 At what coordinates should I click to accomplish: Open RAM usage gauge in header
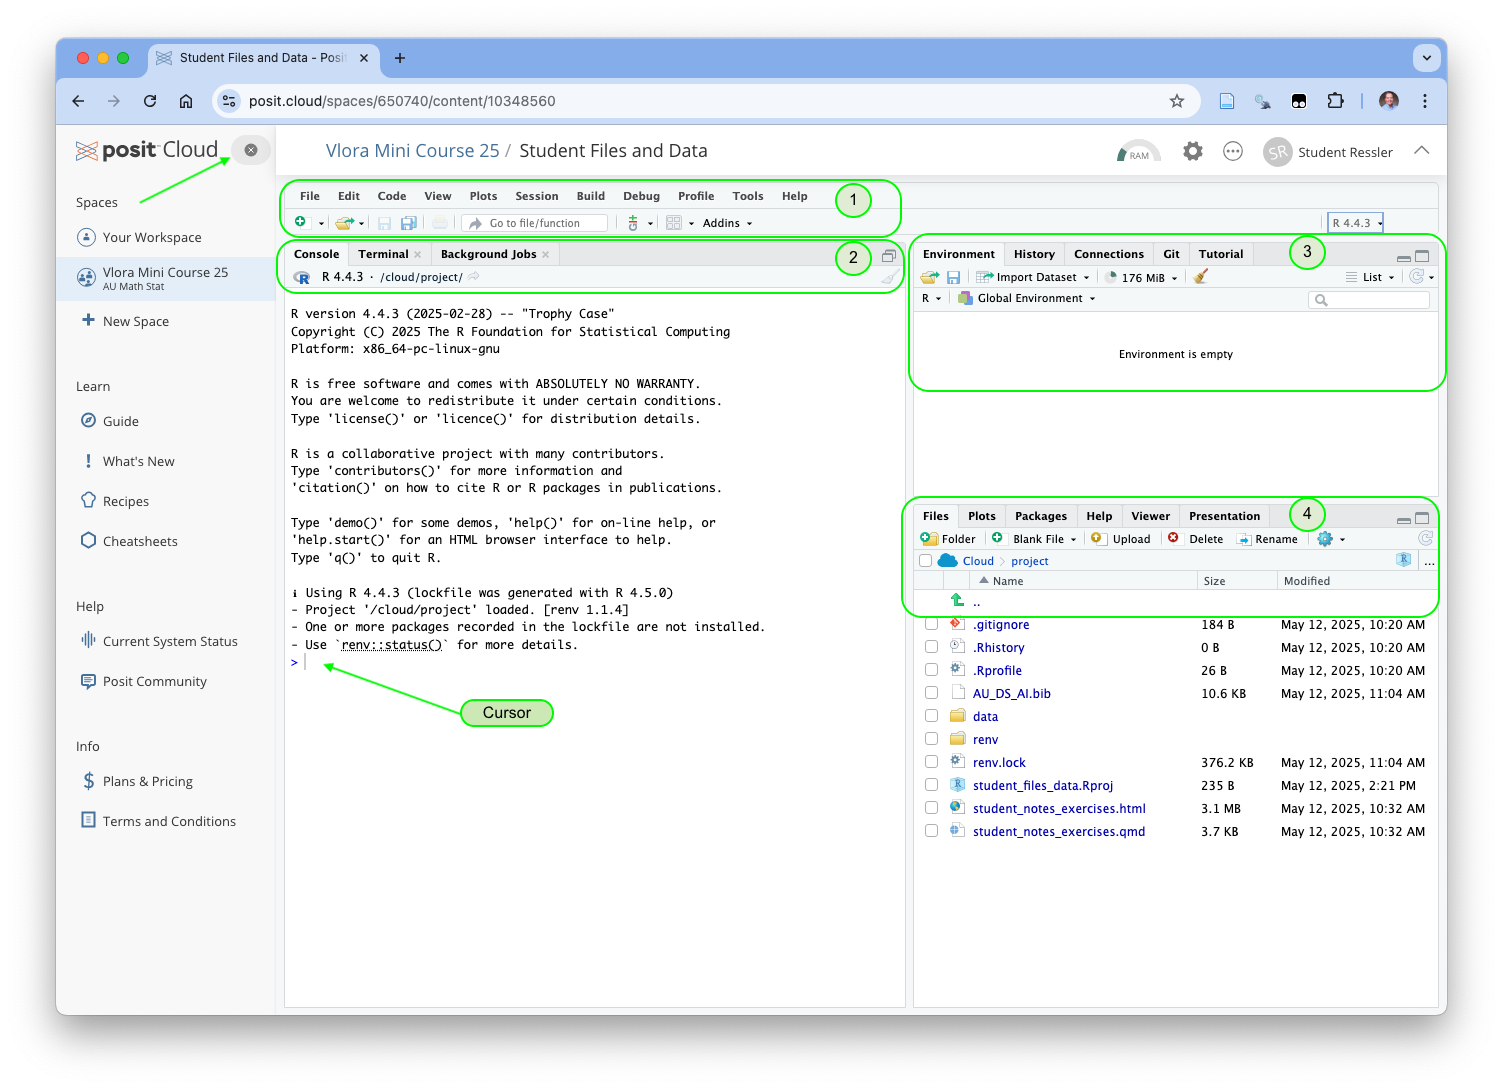pos(1138,151)
